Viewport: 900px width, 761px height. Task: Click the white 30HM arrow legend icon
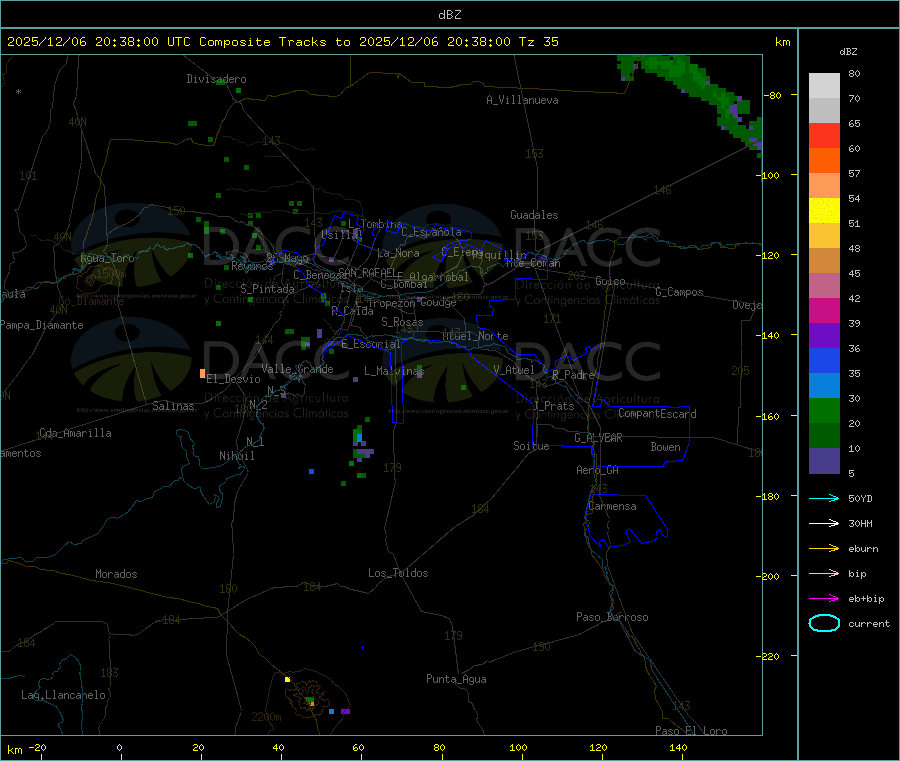point(824,523)
